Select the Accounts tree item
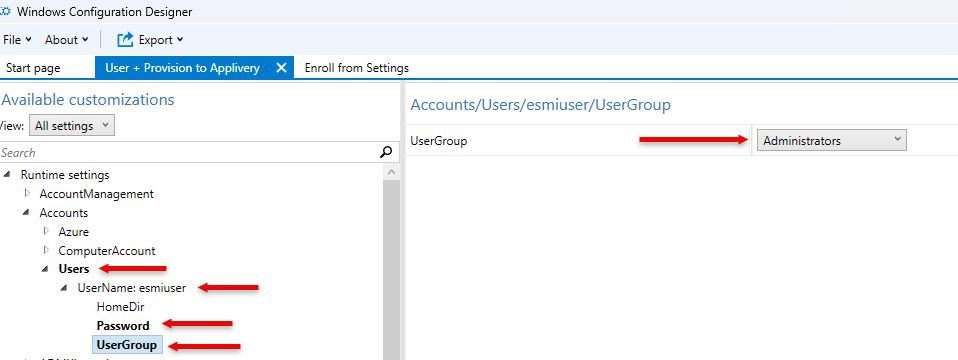958x360 pixels. point(64,213)
